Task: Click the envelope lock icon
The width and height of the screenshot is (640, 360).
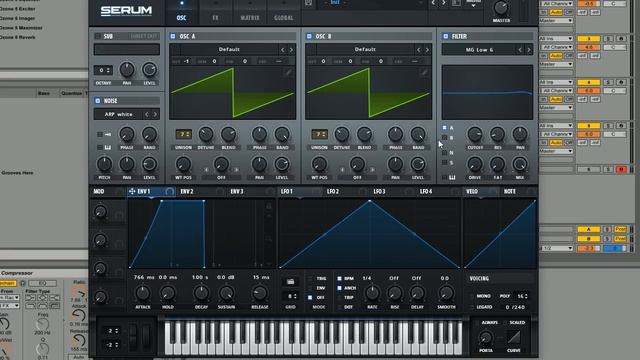Action: pos(269,206)
